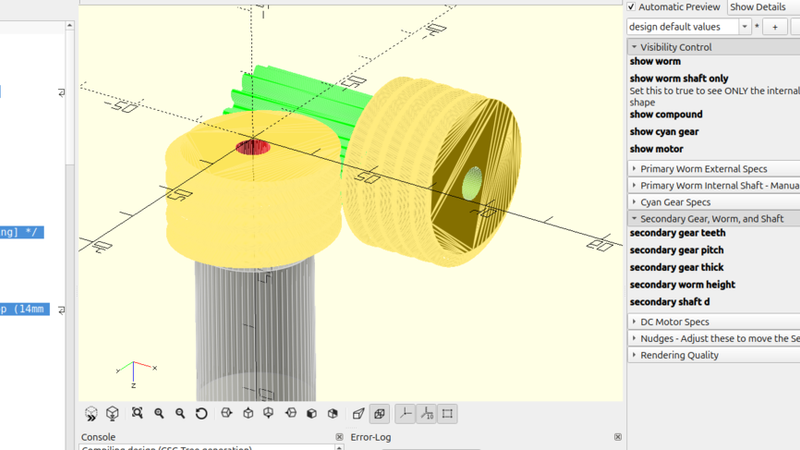Viewport: 800px width, 450px height.
Task: Click the Reset View icon
Action: pos(201,413)
